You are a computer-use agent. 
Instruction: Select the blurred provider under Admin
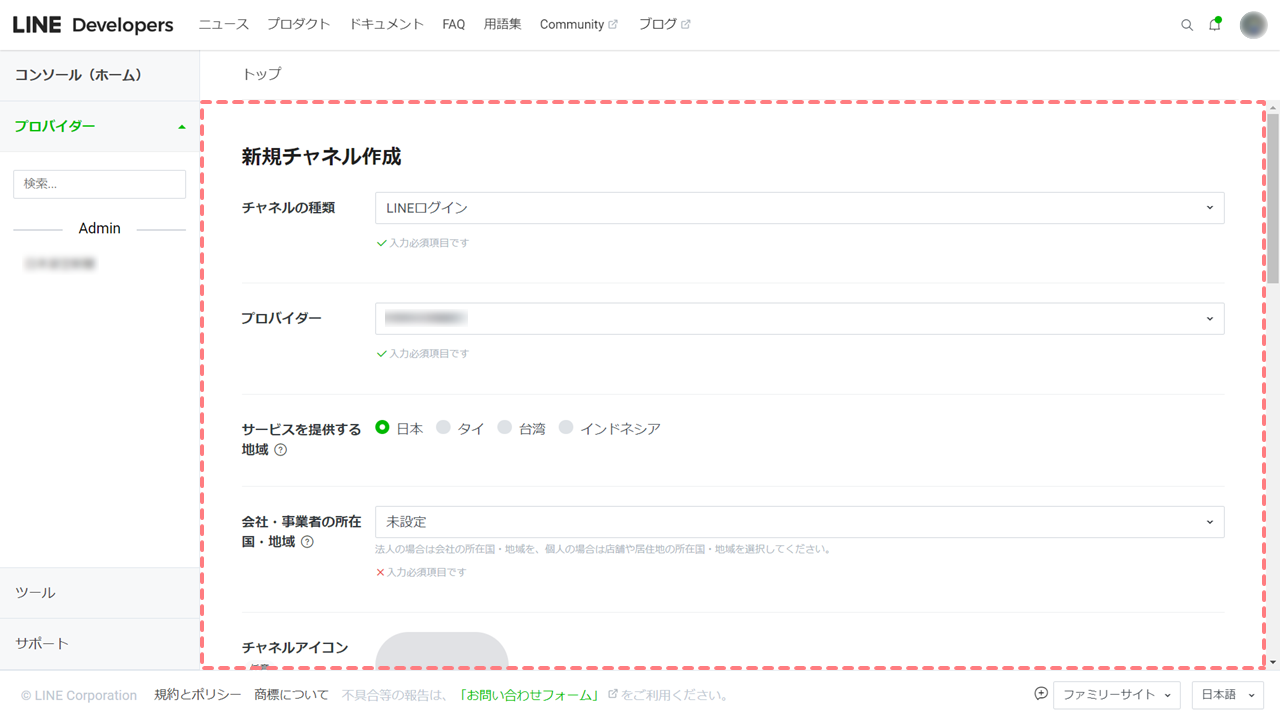[61, 264]
